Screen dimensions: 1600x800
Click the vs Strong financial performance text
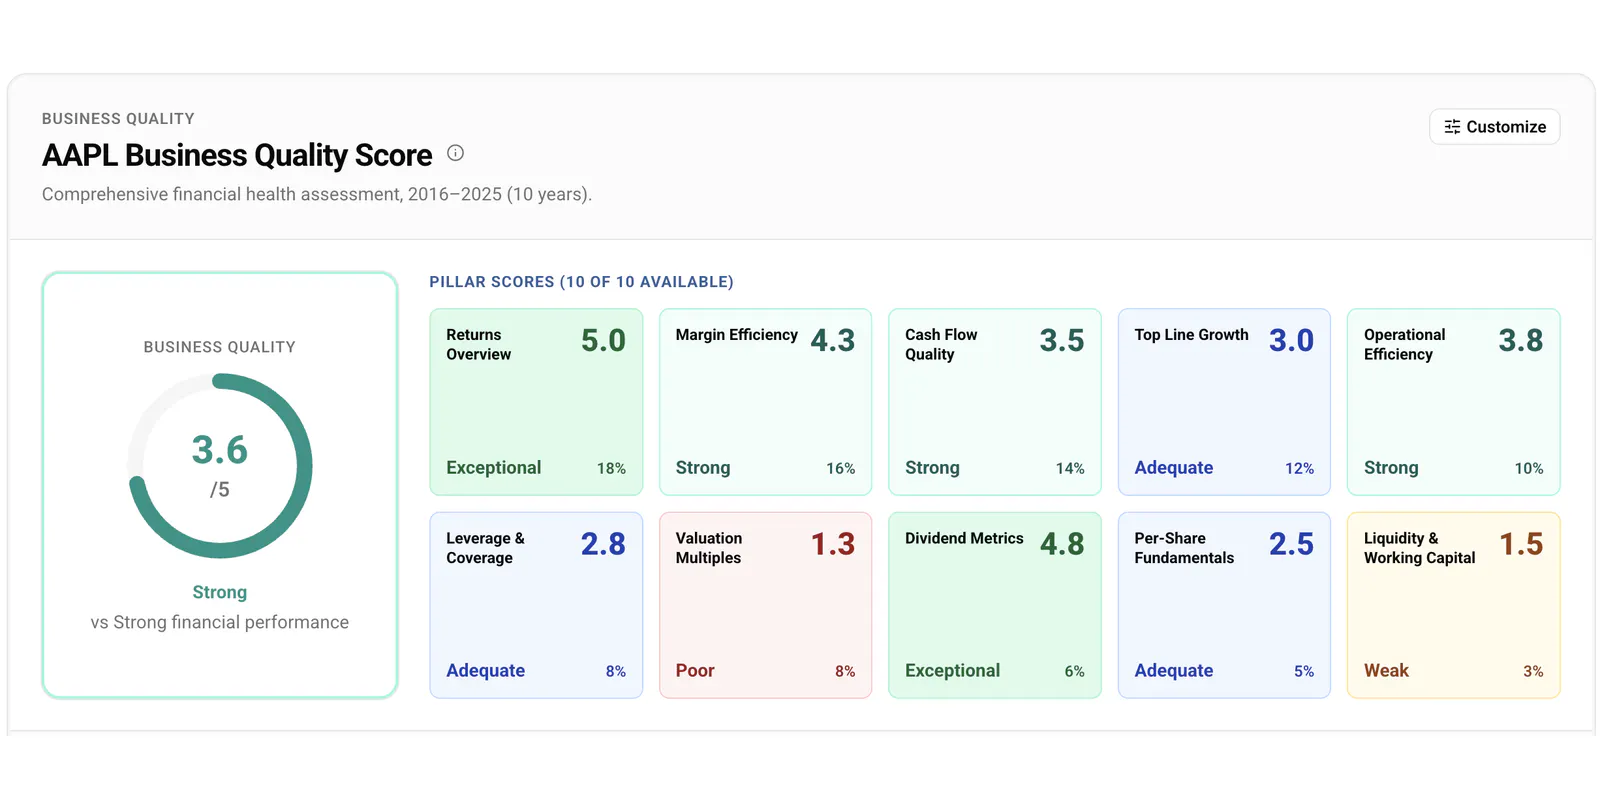220,622
